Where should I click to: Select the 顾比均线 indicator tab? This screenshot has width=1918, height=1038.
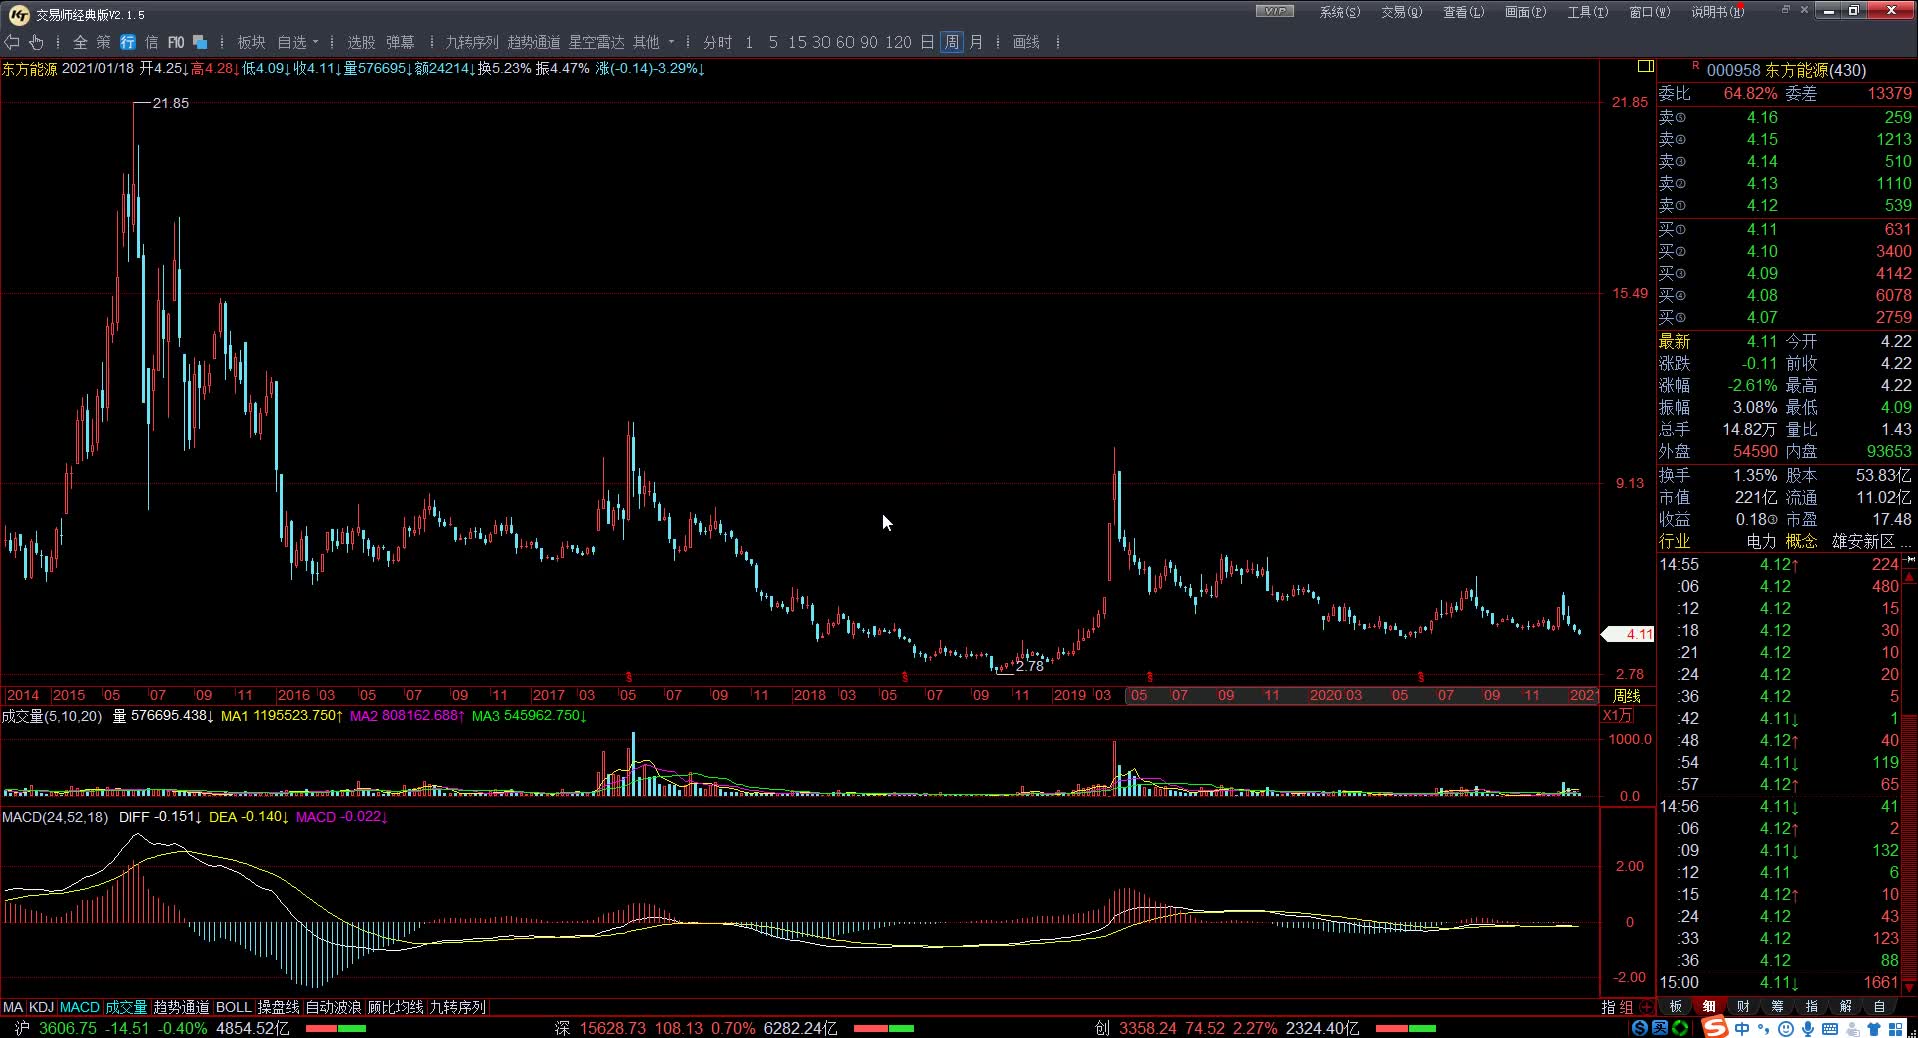point(395,1007)
